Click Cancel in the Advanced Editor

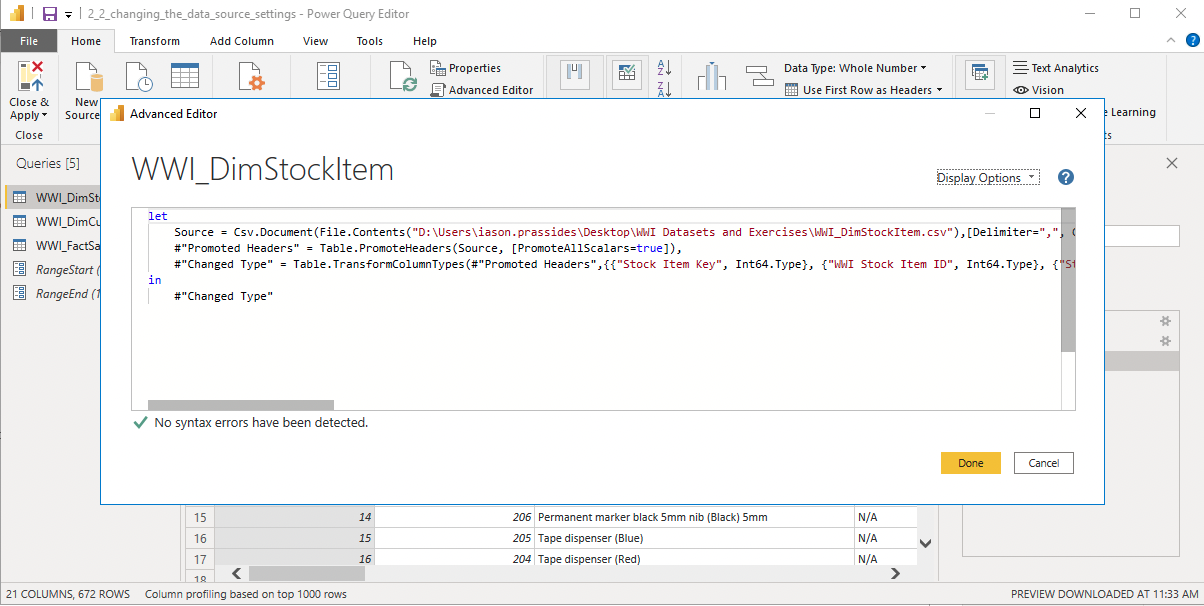[1044, 463]
